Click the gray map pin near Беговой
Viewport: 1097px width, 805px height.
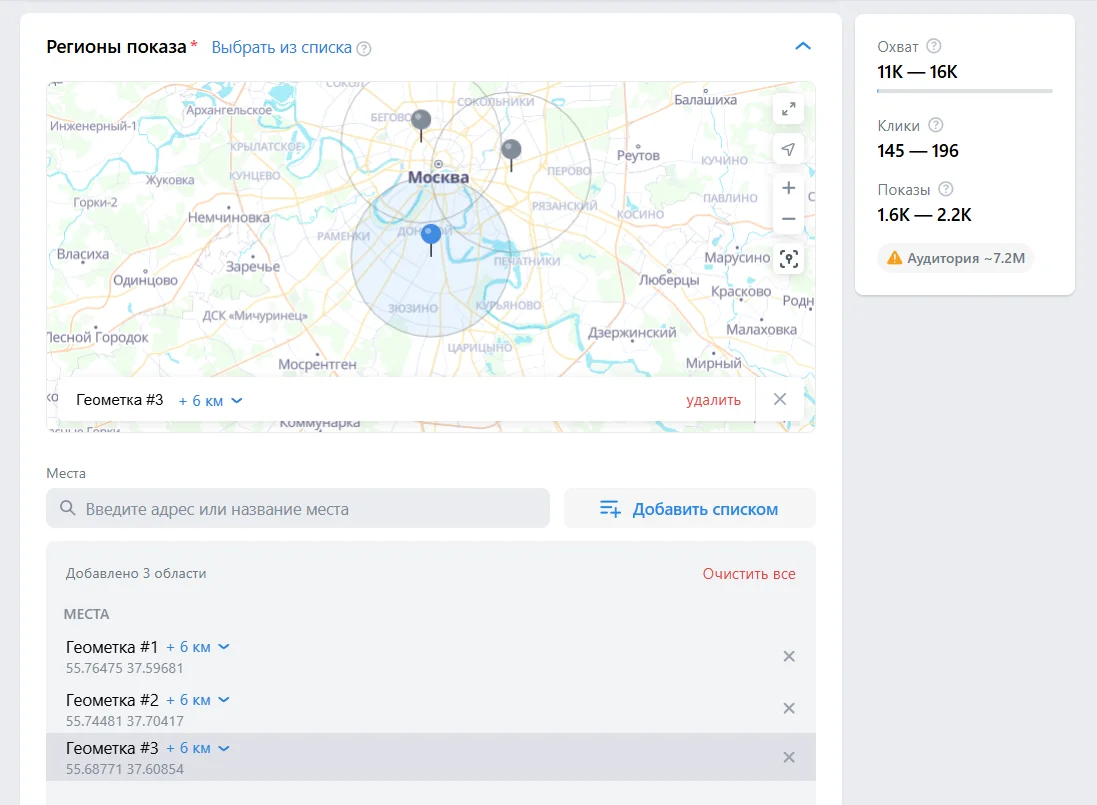coord(421,121)
